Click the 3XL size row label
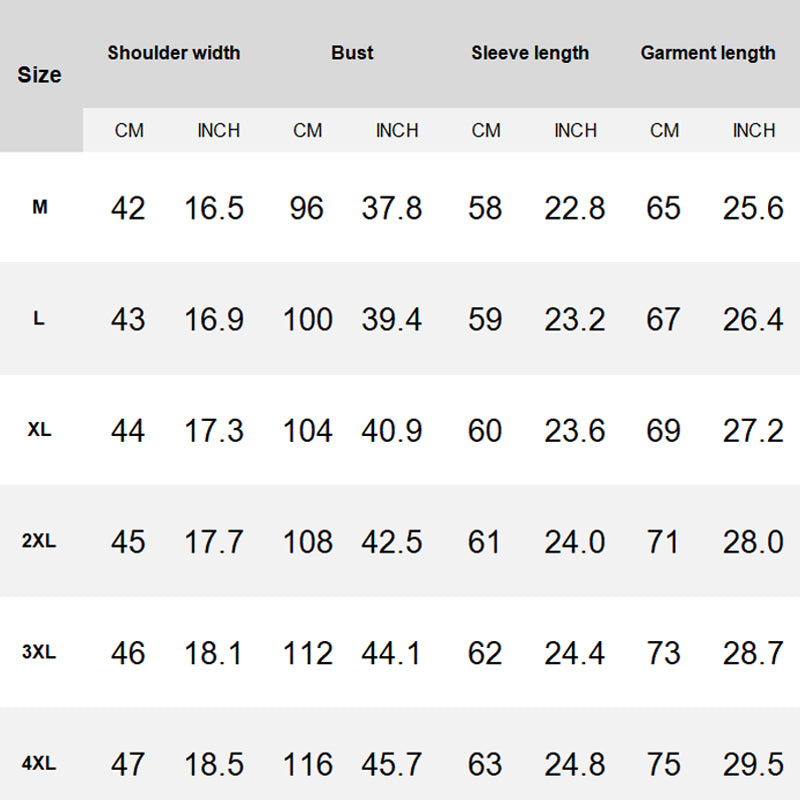 pyautogui.click(x=40, y=653)
